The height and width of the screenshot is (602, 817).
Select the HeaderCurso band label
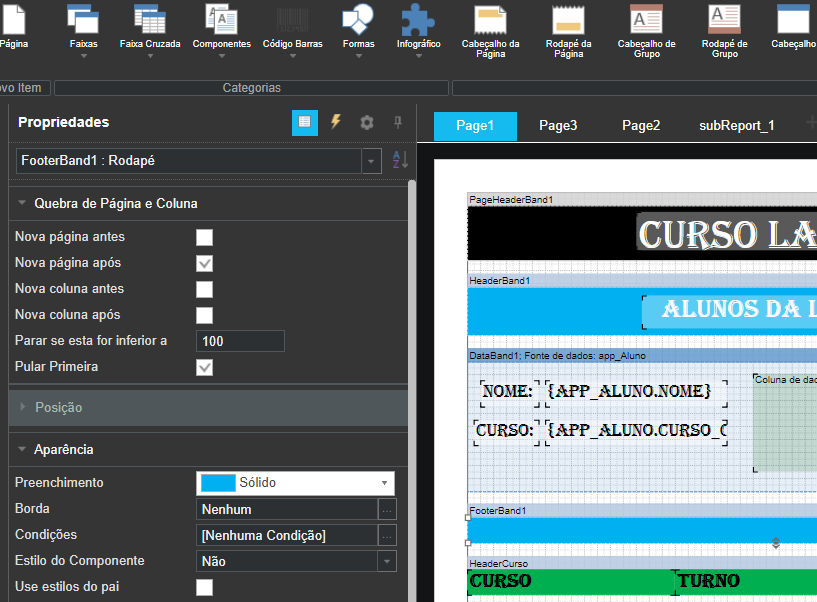[499, 563]
